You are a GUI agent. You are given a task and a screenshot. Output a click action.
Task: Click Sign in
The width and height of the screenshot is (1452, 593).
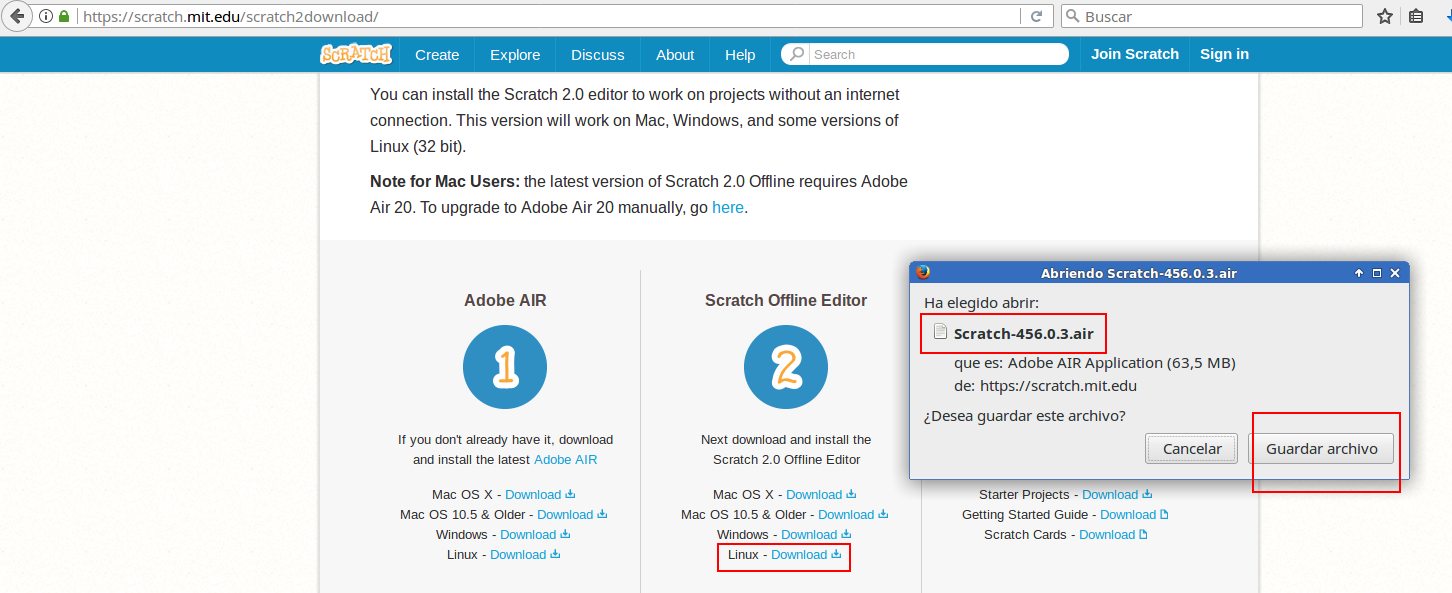pyautogui.click(x=1224, y=54)
